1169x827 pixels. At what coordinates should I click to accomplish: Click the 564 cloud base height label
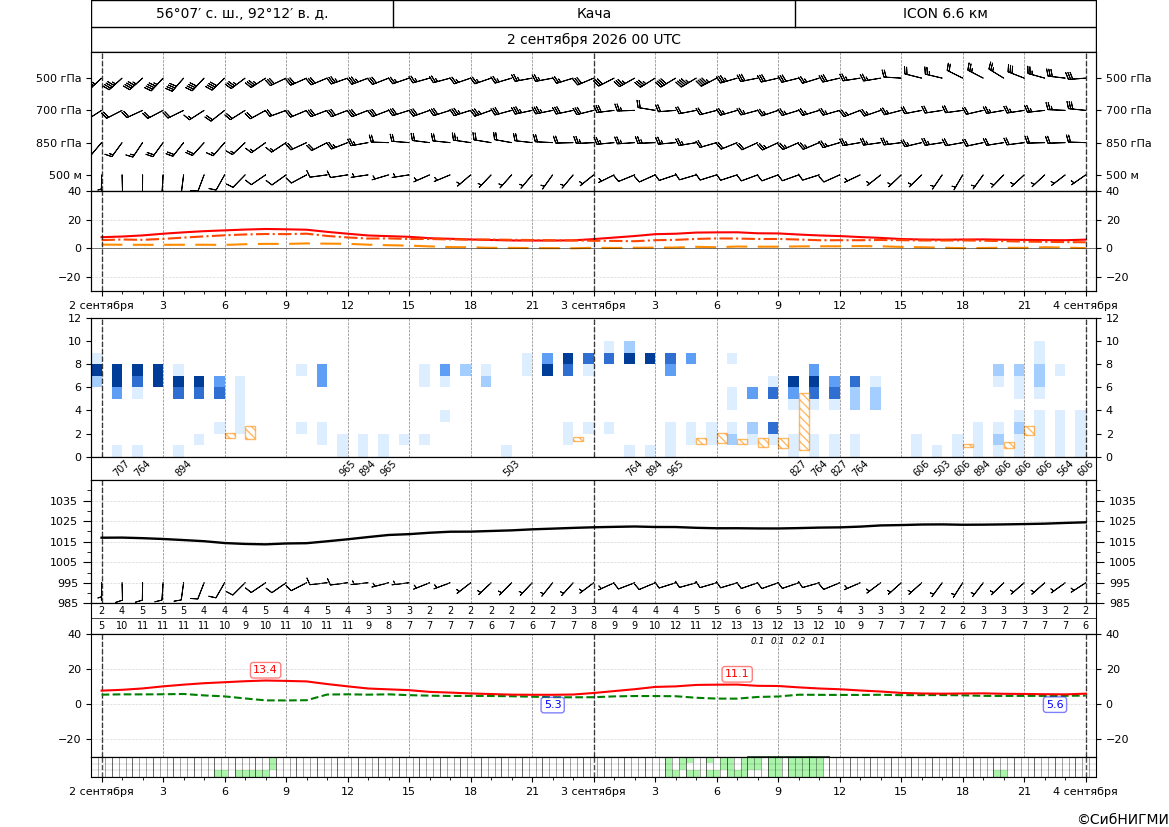(1065, 468)
